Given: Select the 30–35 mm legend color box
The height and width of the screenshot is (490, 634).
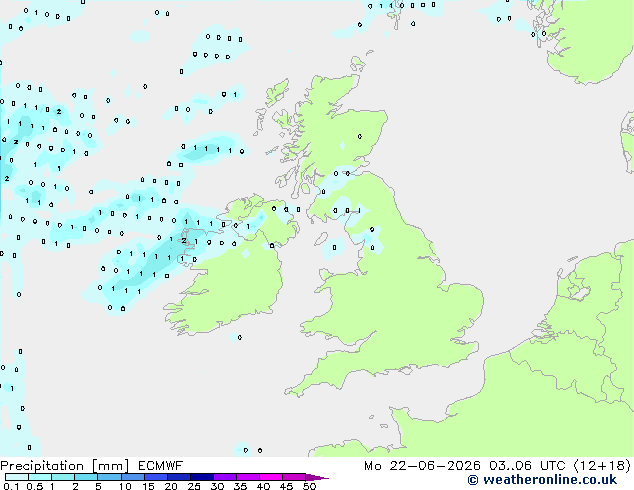Looking at the screenshot, I should 224,477.
